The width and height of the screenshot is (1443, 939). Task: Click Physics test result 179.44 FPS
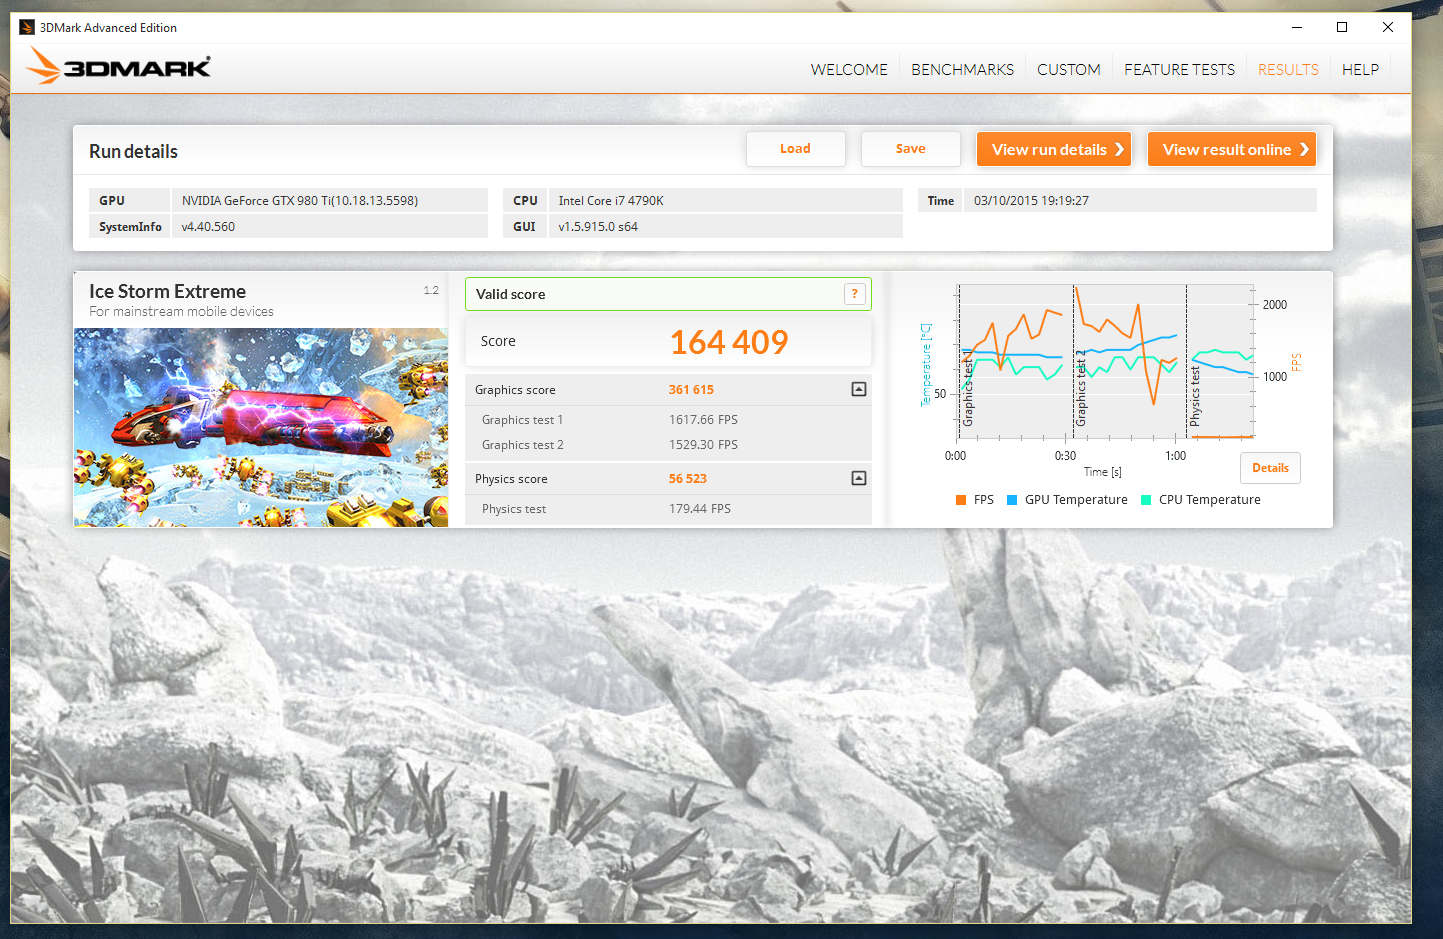click(699, 509)
